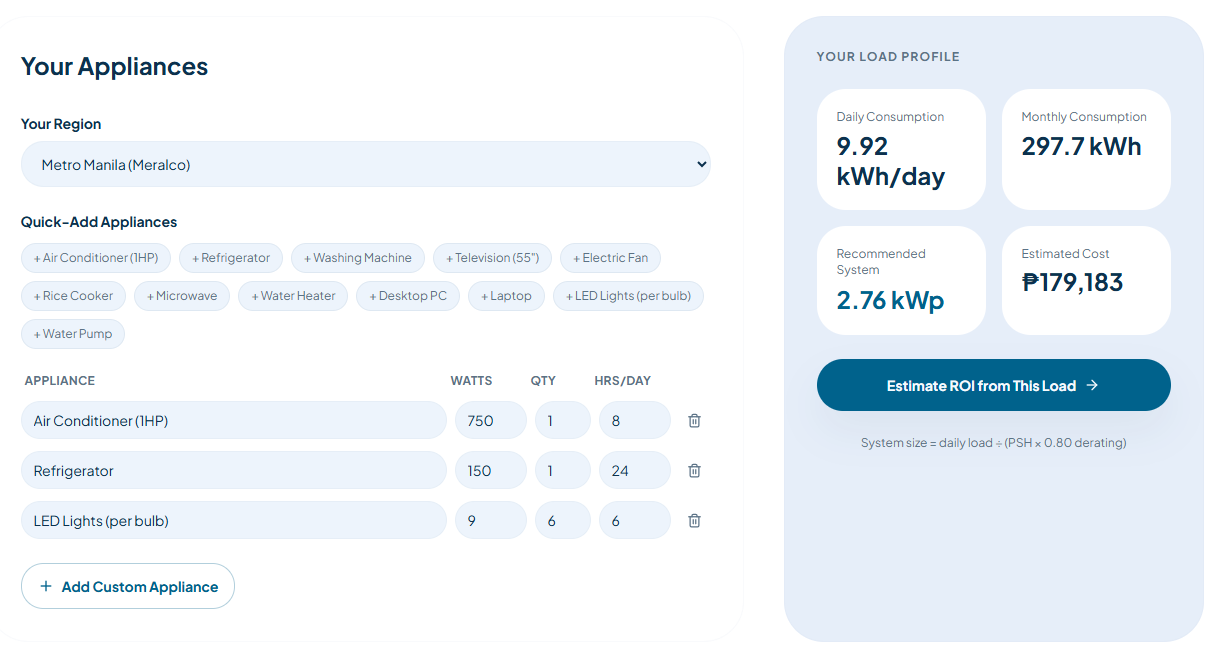Quick-add Air Conditioner (1HP) chip
This screenshot has width=1208, height=646.
tap(96, 258)
